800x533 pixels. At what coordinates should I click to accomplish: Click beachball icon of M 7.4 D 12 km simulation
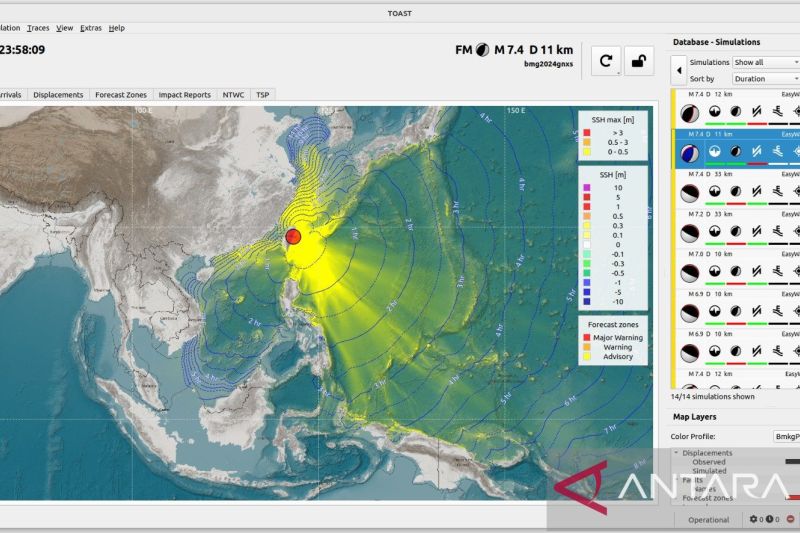click(x=688, y=112)
